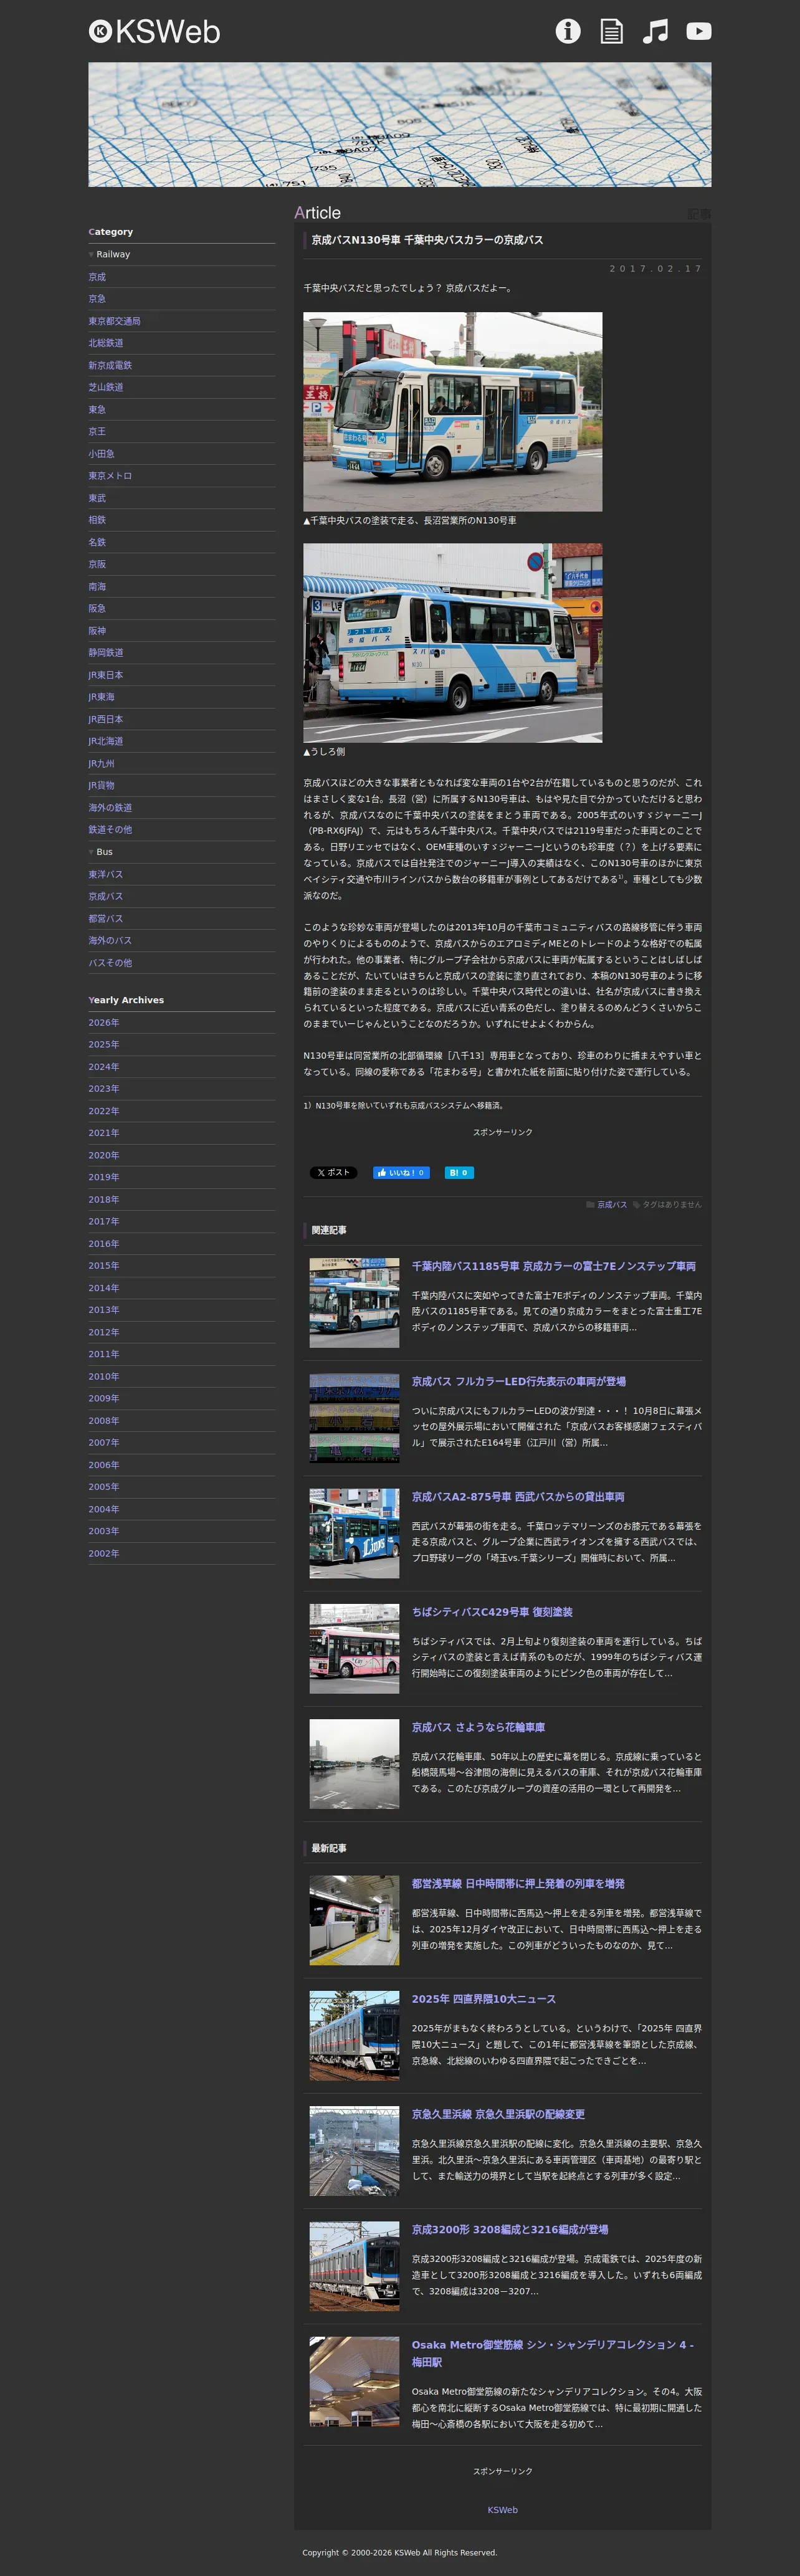
Task: Click the rear-view N130 bus photo
Action: click(x=453, y=643)
